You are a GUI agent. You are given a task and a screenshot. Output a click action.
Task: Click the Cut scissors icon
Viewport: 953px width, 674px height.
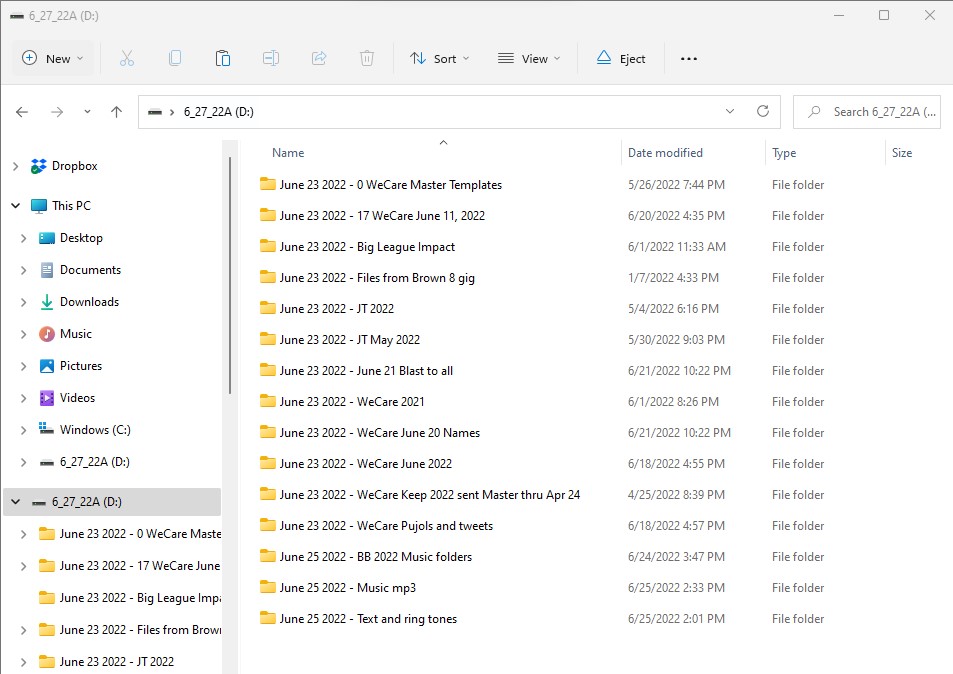tap(126, 58)
